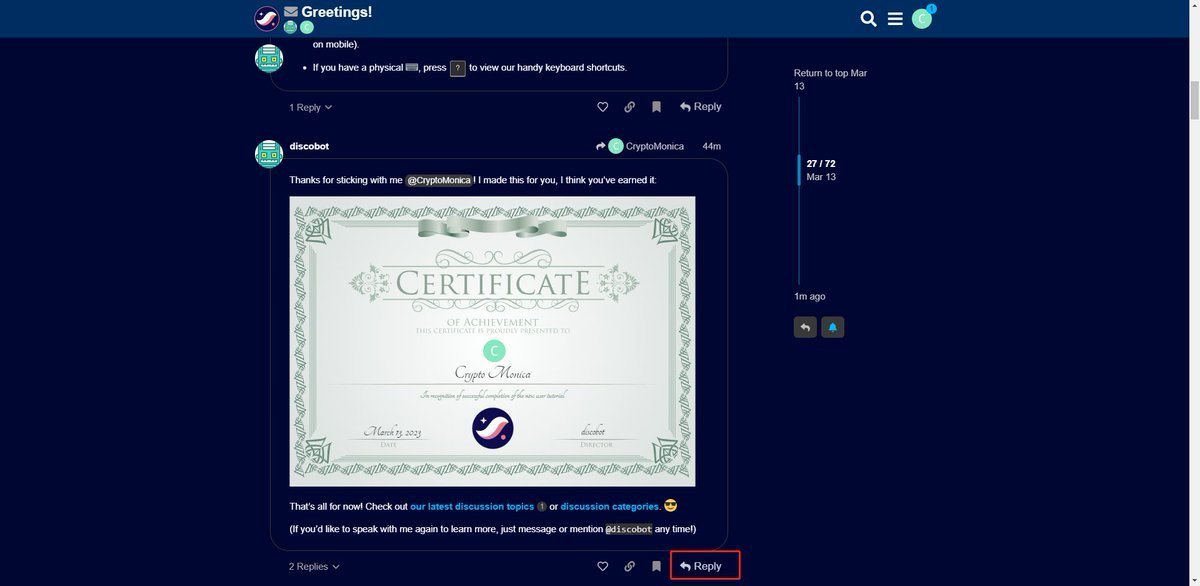Bookmark the keyboard shortcuts post

[x=656, y=107]
